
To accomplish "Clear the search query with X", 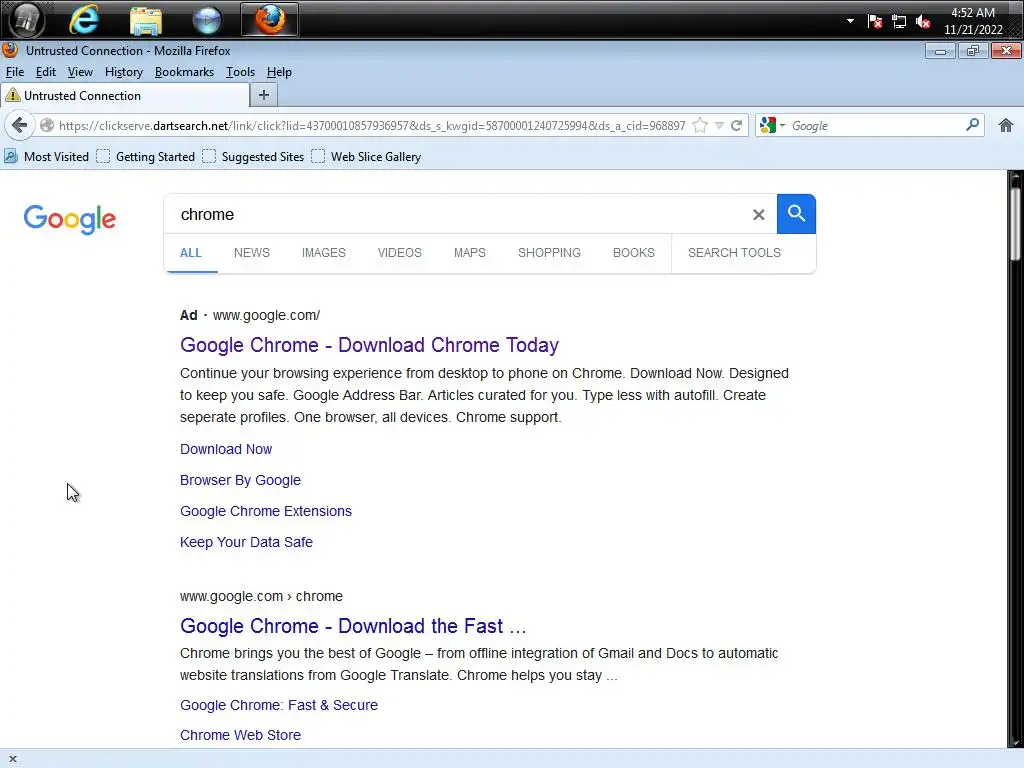I will (x=758, y=214).
